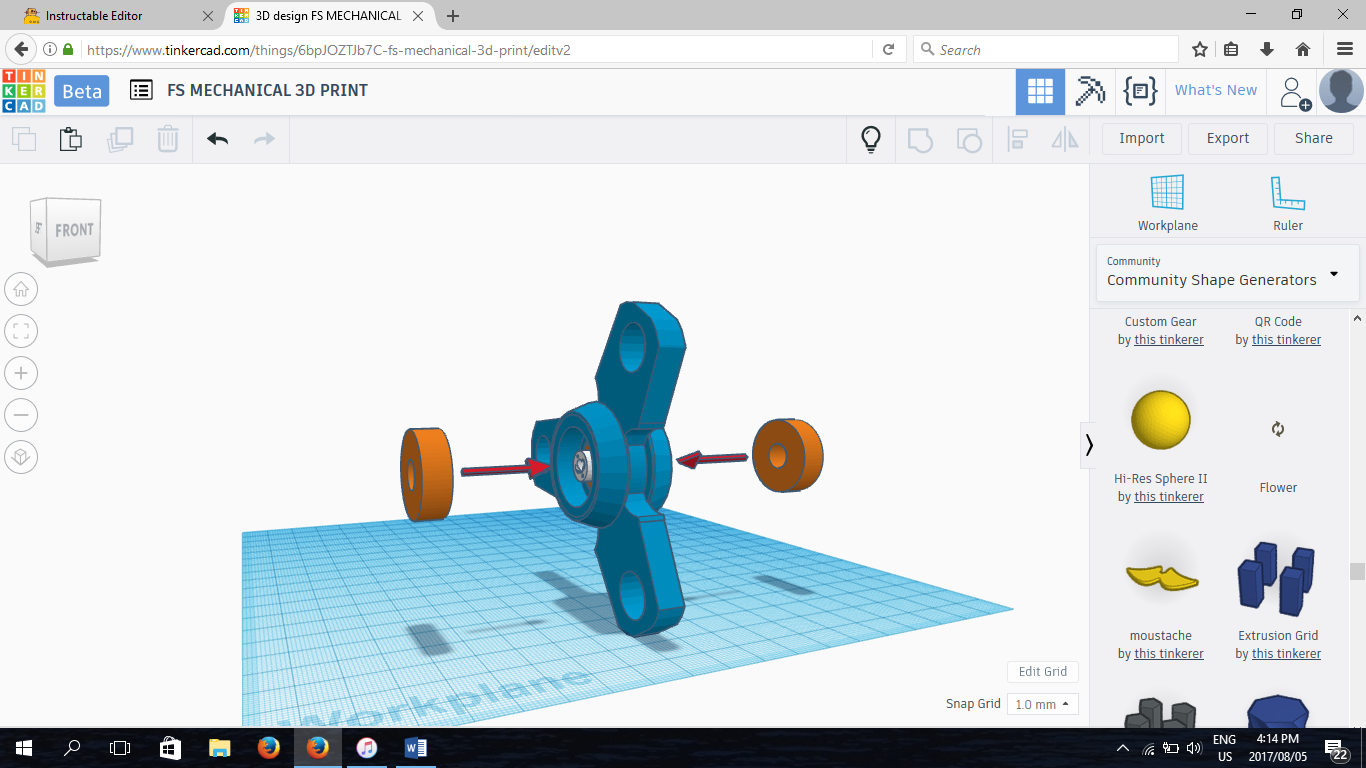The width and height of the screenshot is (1366, 768).
Task: Click the Mirror/Flip tool icon
Action: click(x=1065, y=139)
